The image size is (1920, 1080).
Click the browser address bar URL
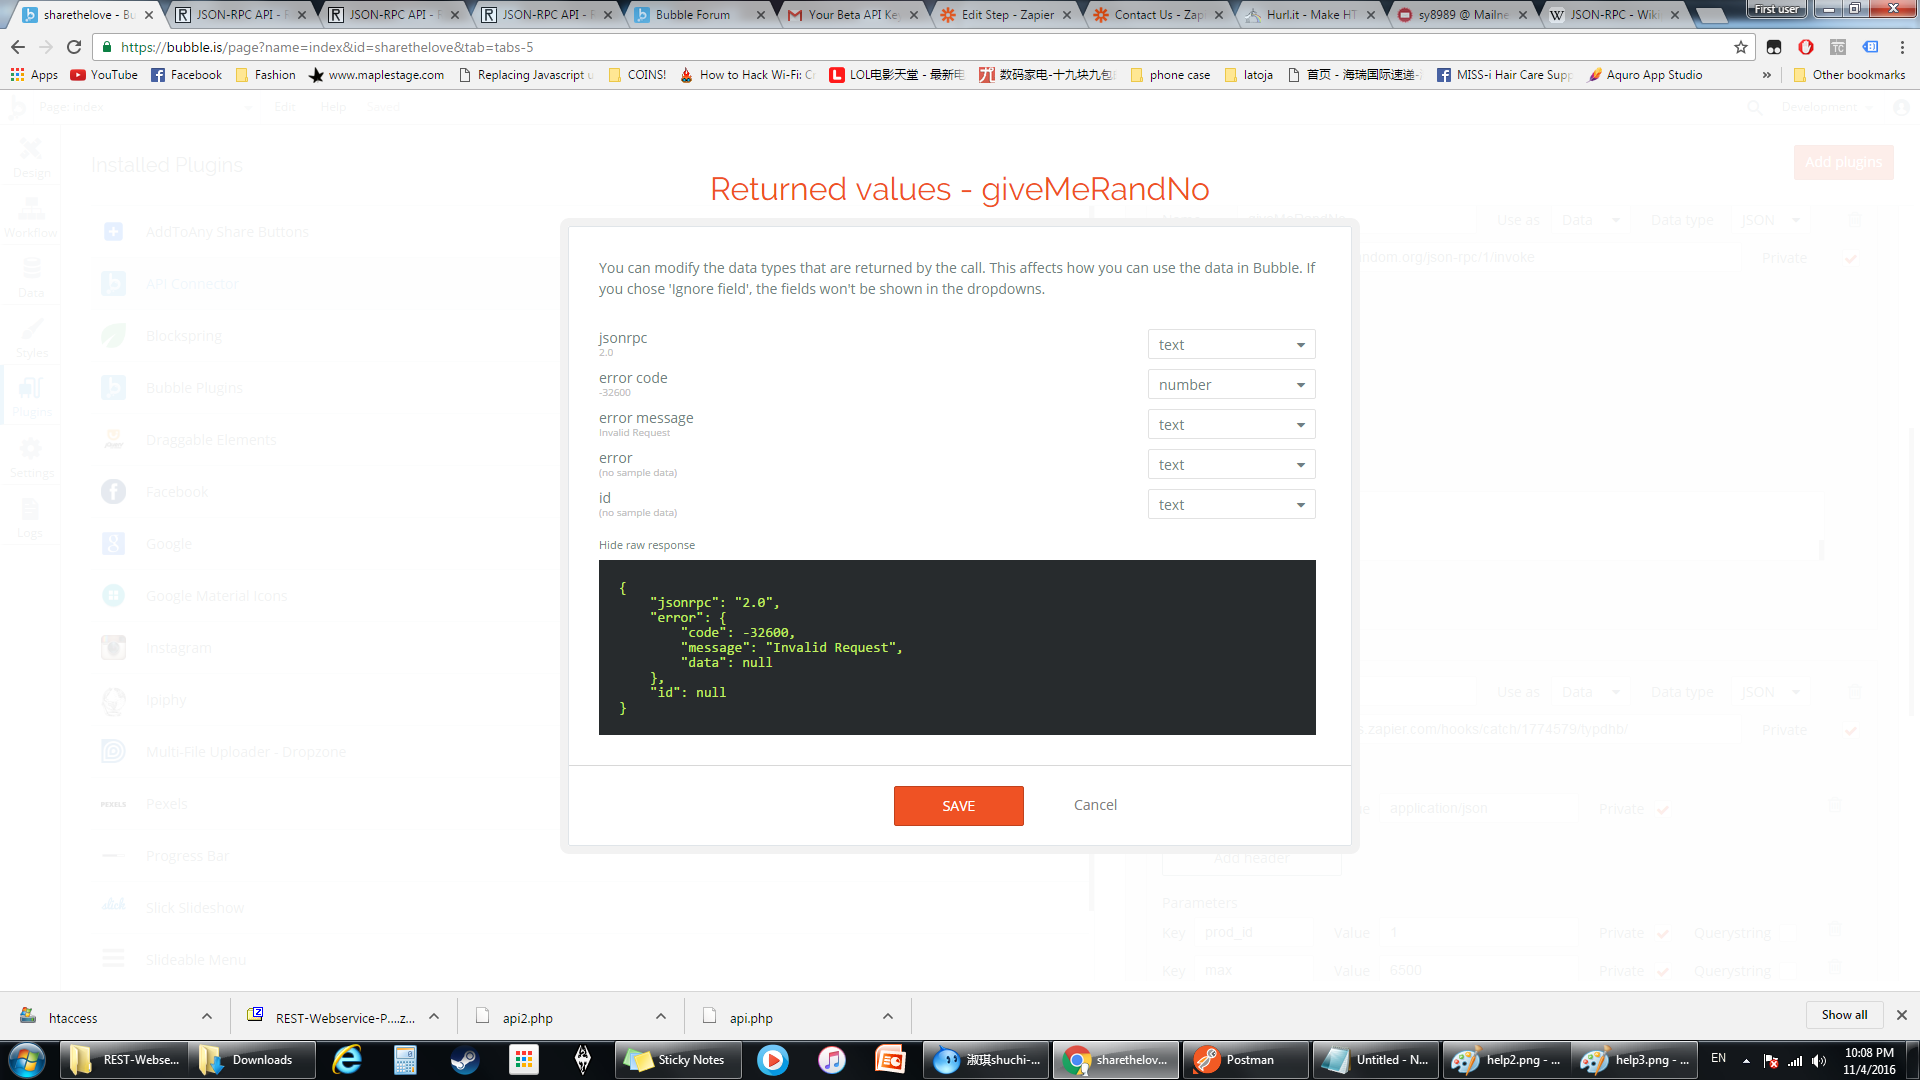tap(327, 47)
